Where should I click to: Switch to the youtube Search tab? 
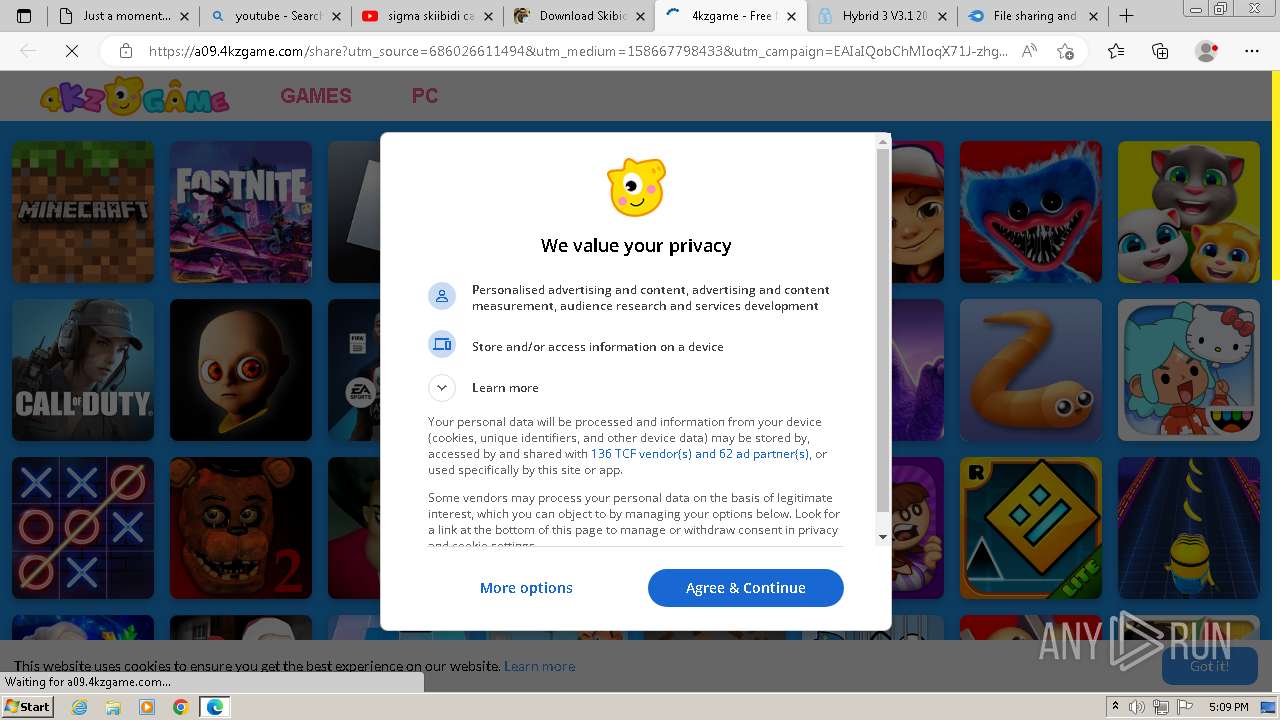pos(275,16)
